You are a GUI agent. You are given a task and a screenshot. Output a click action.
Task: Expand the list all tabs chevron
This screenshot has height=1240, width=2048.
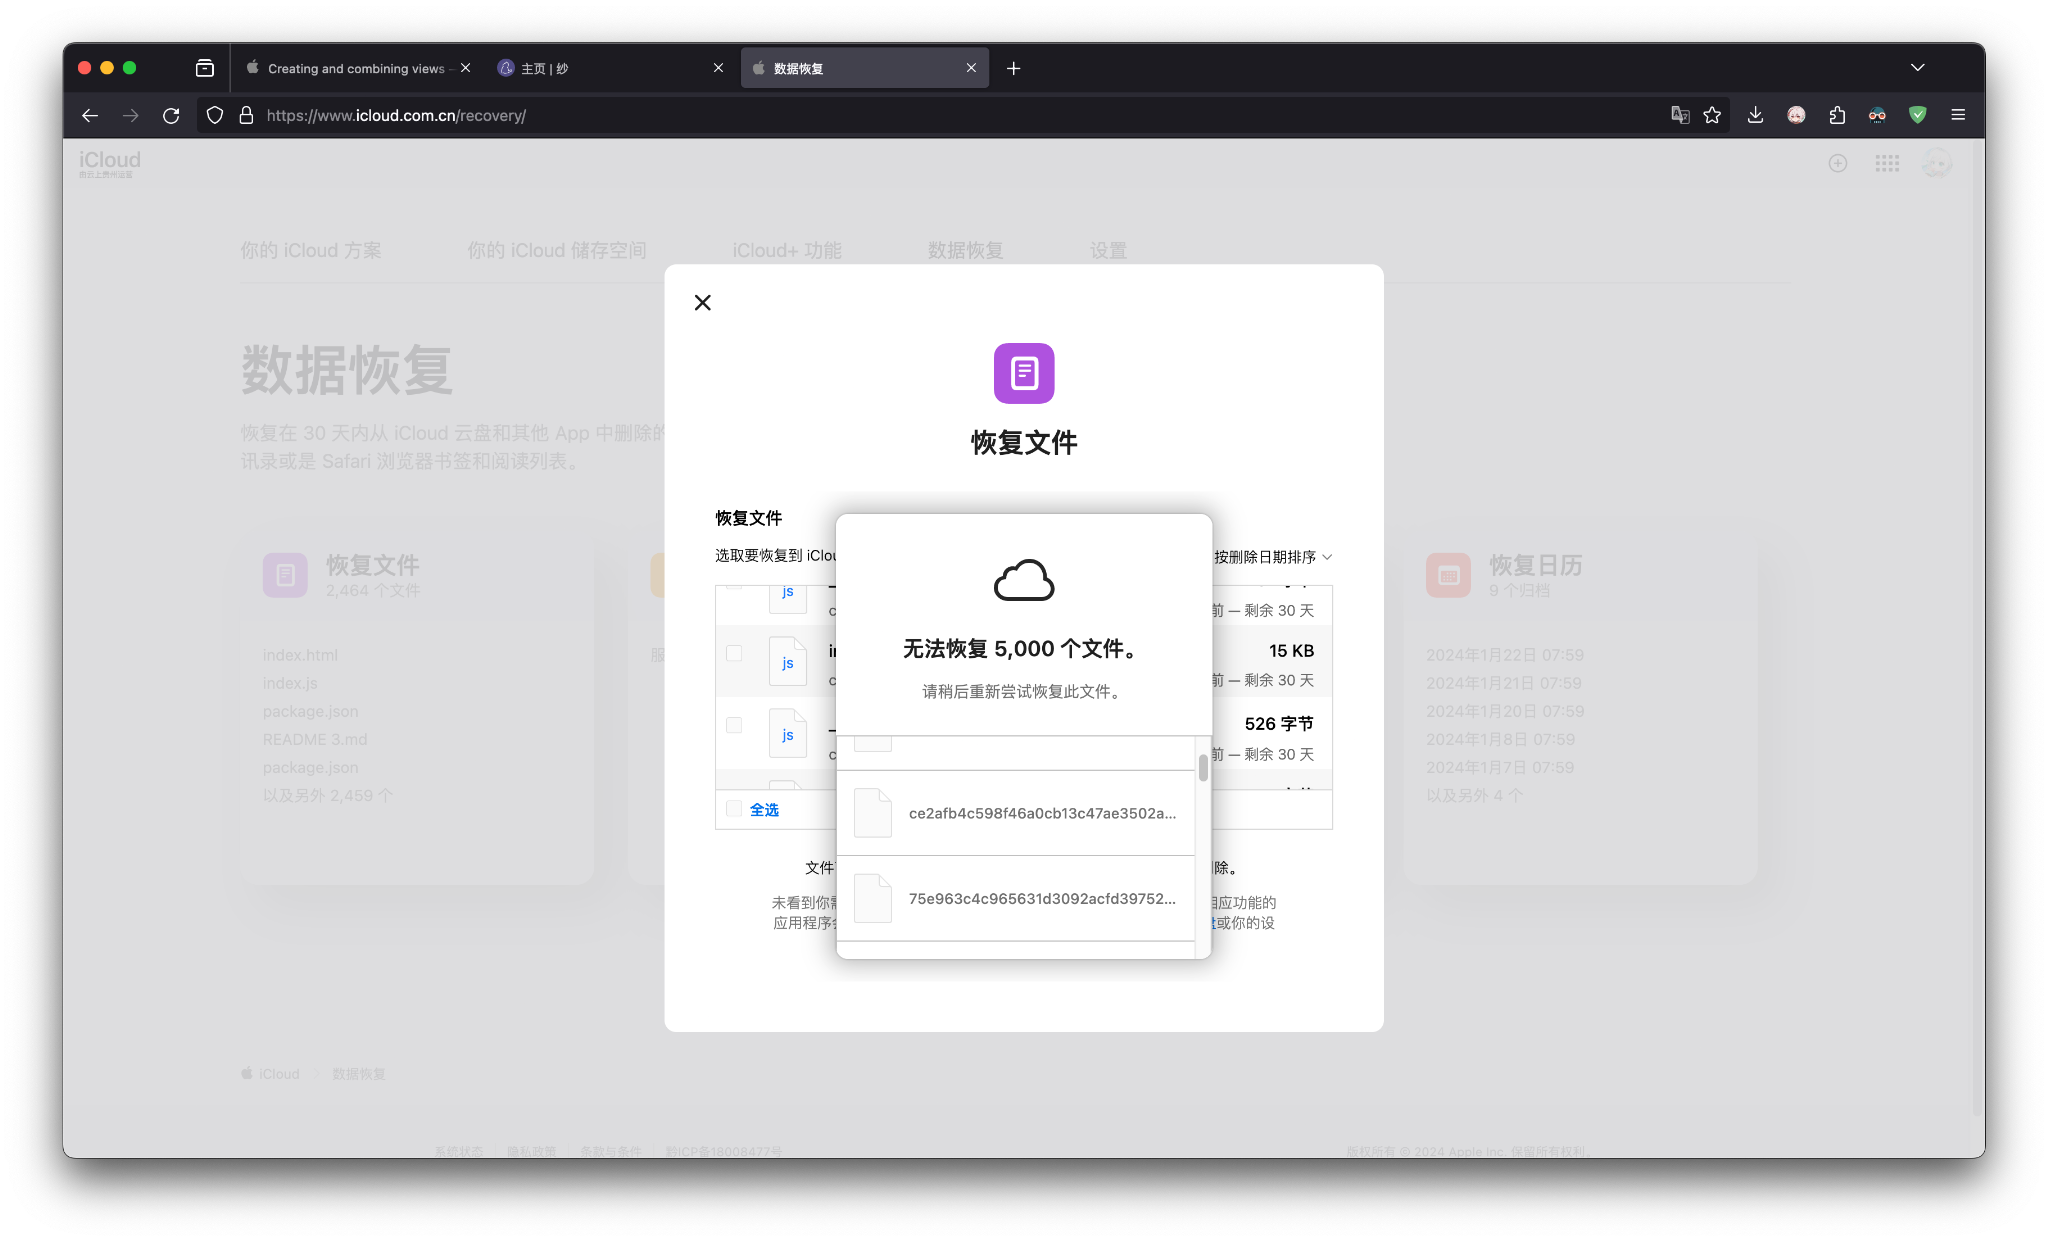1917,68
